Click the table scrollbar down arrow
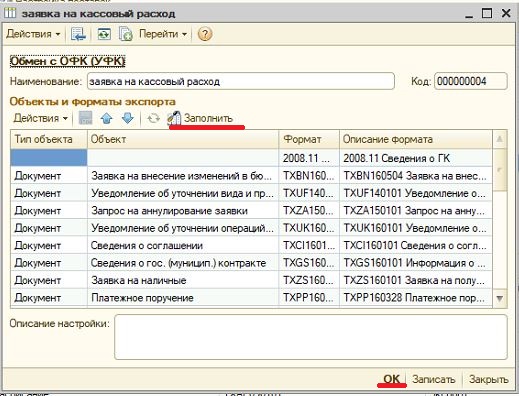The height and width of the screenshot is (396, 519). tap(500, 298)
